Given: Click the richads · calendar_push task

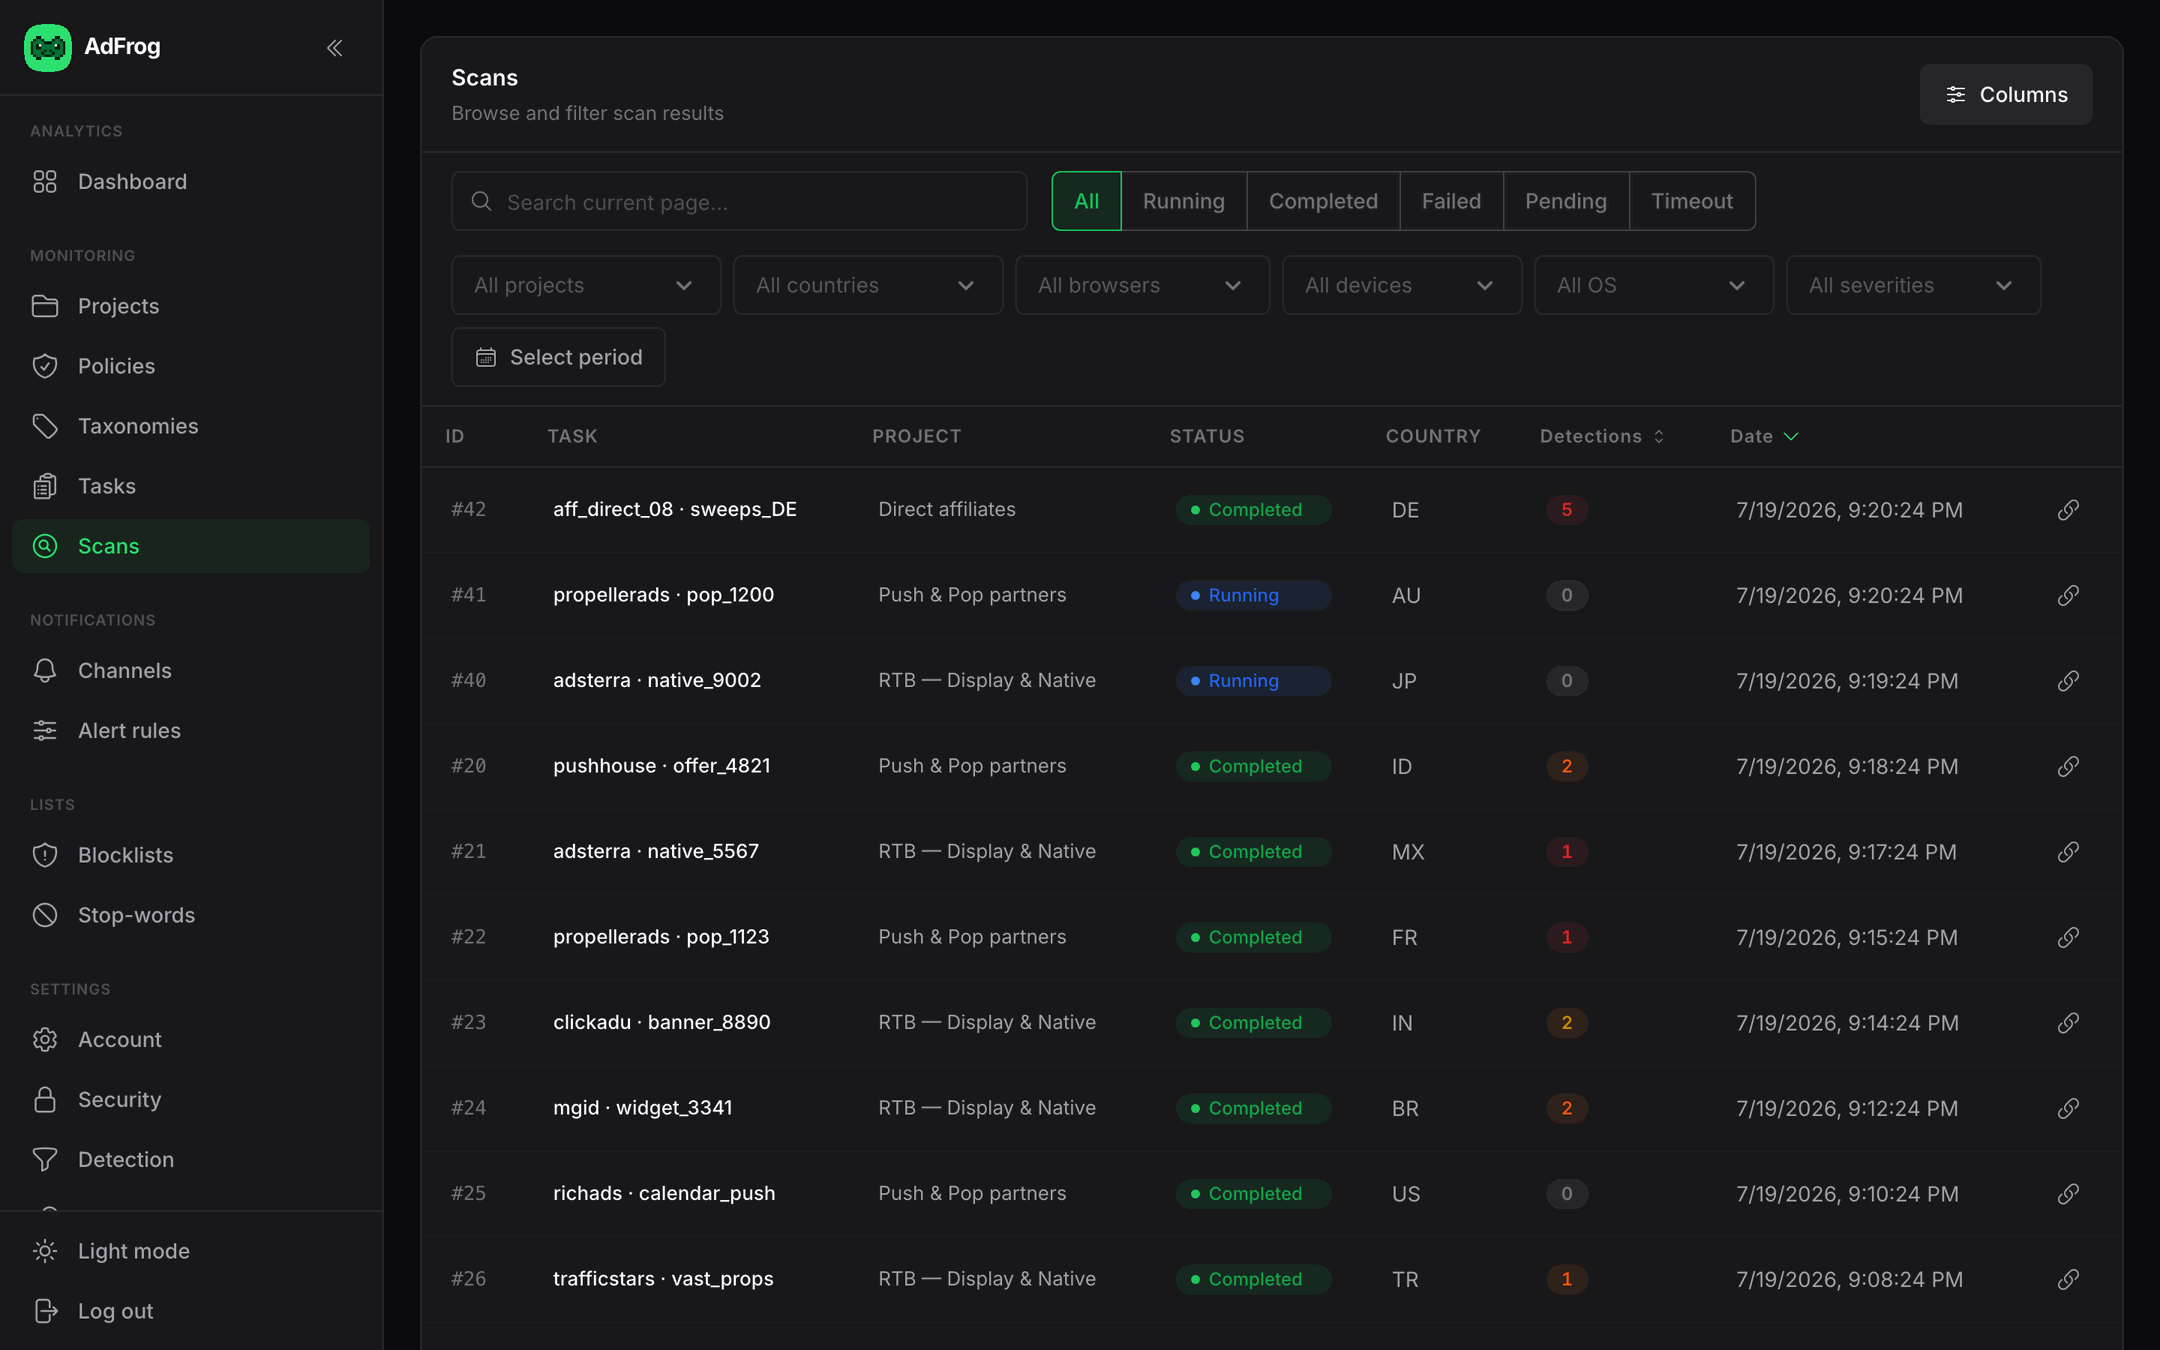Looking at the screenshot, I should click(664, 1193).
